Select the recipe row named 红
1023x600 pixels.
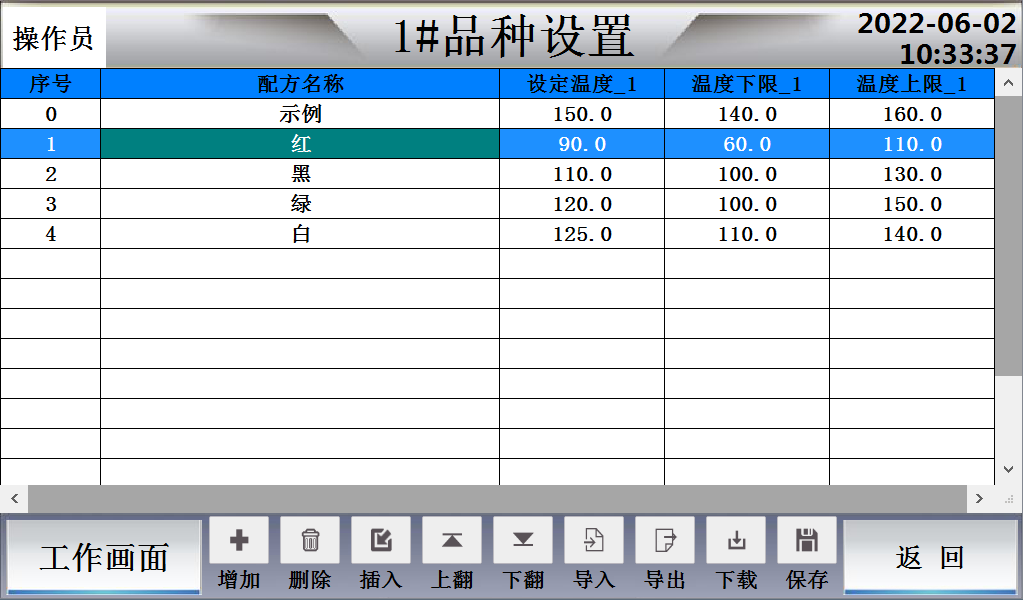click(x=299, y=143)
